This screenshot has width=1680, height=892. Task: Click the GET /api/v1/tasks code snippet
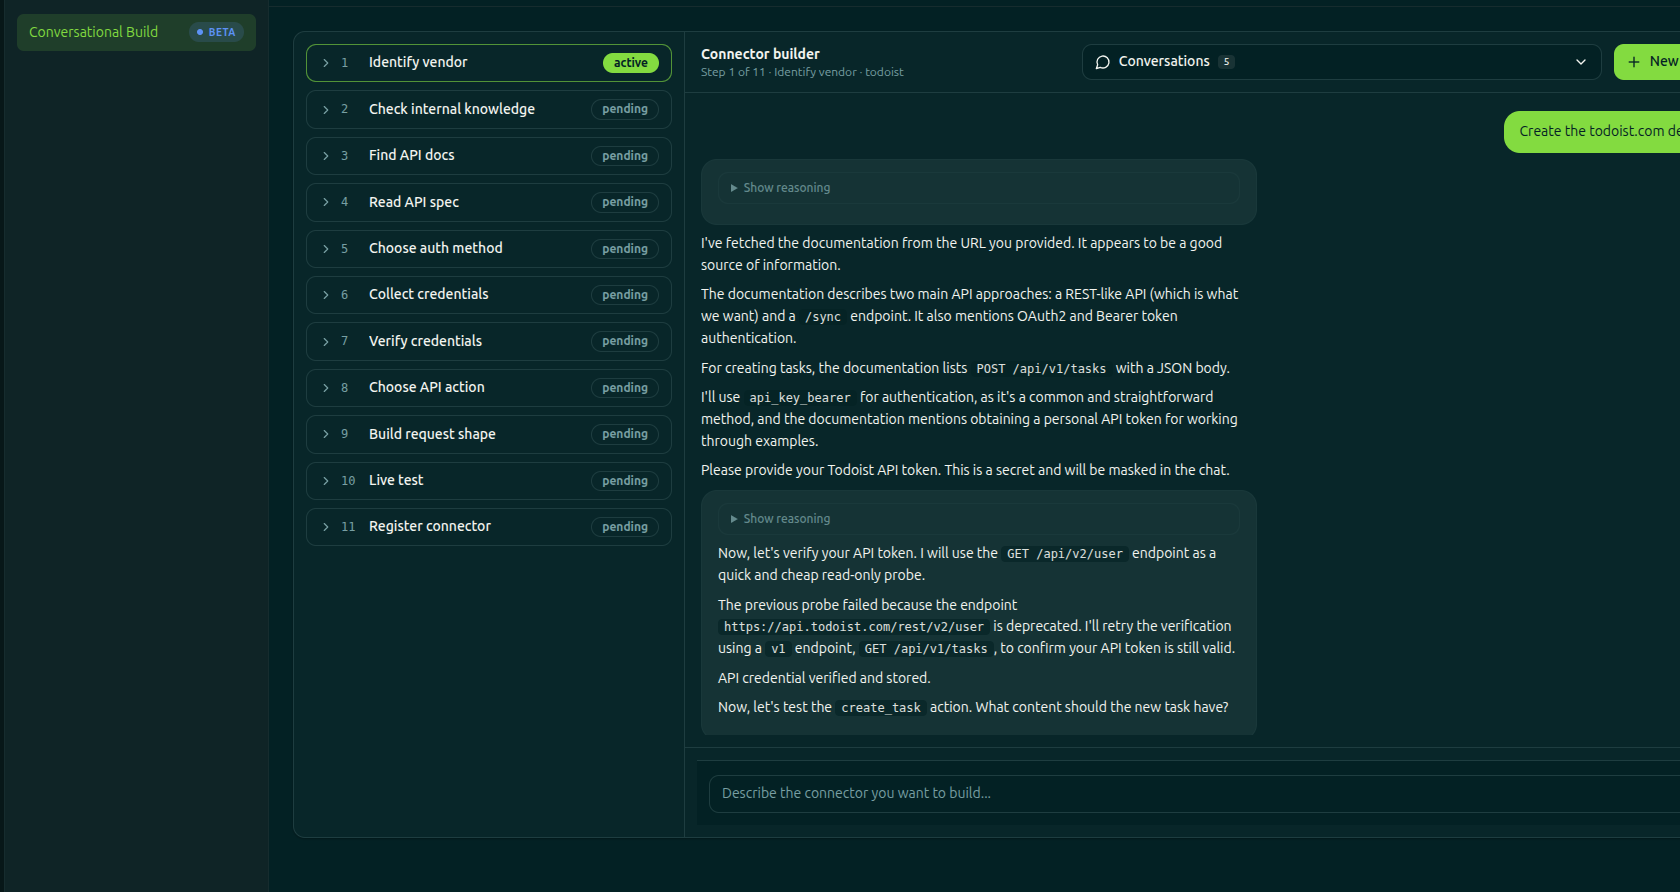click(x=926, y=649)
